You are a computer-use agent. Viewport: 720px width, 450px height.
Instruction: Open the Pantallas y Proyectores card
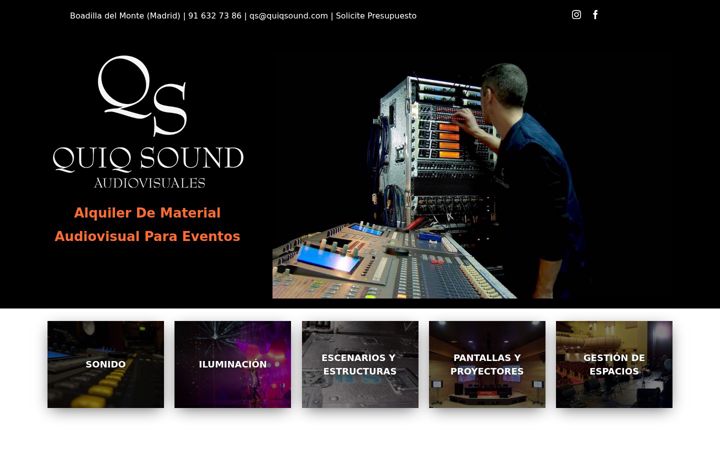coord(487,364)
